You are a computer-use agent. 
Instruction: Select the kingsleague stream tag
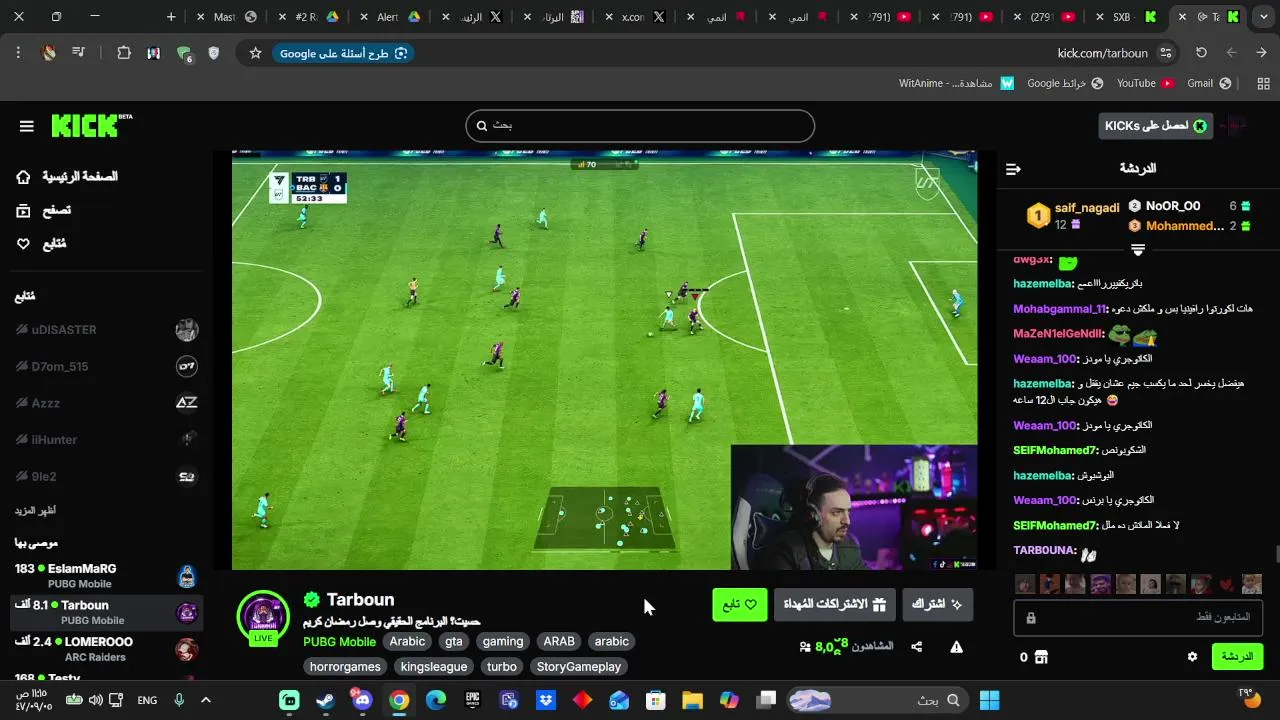click(434, 667)
